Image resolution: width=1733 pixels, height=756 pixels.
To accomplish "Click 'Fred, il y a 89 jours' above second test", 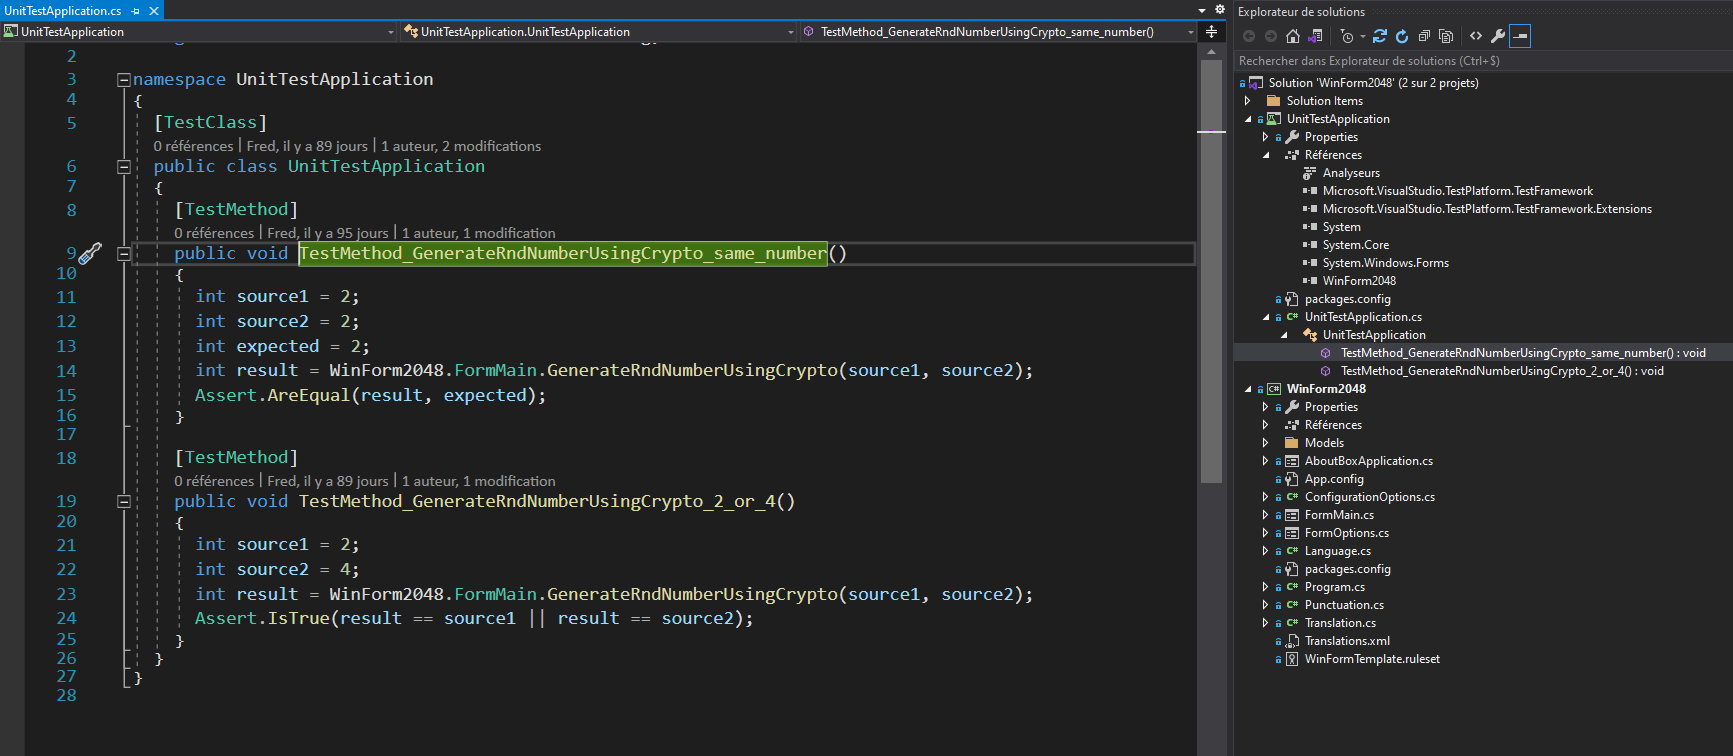I will (x=328, y=481).
